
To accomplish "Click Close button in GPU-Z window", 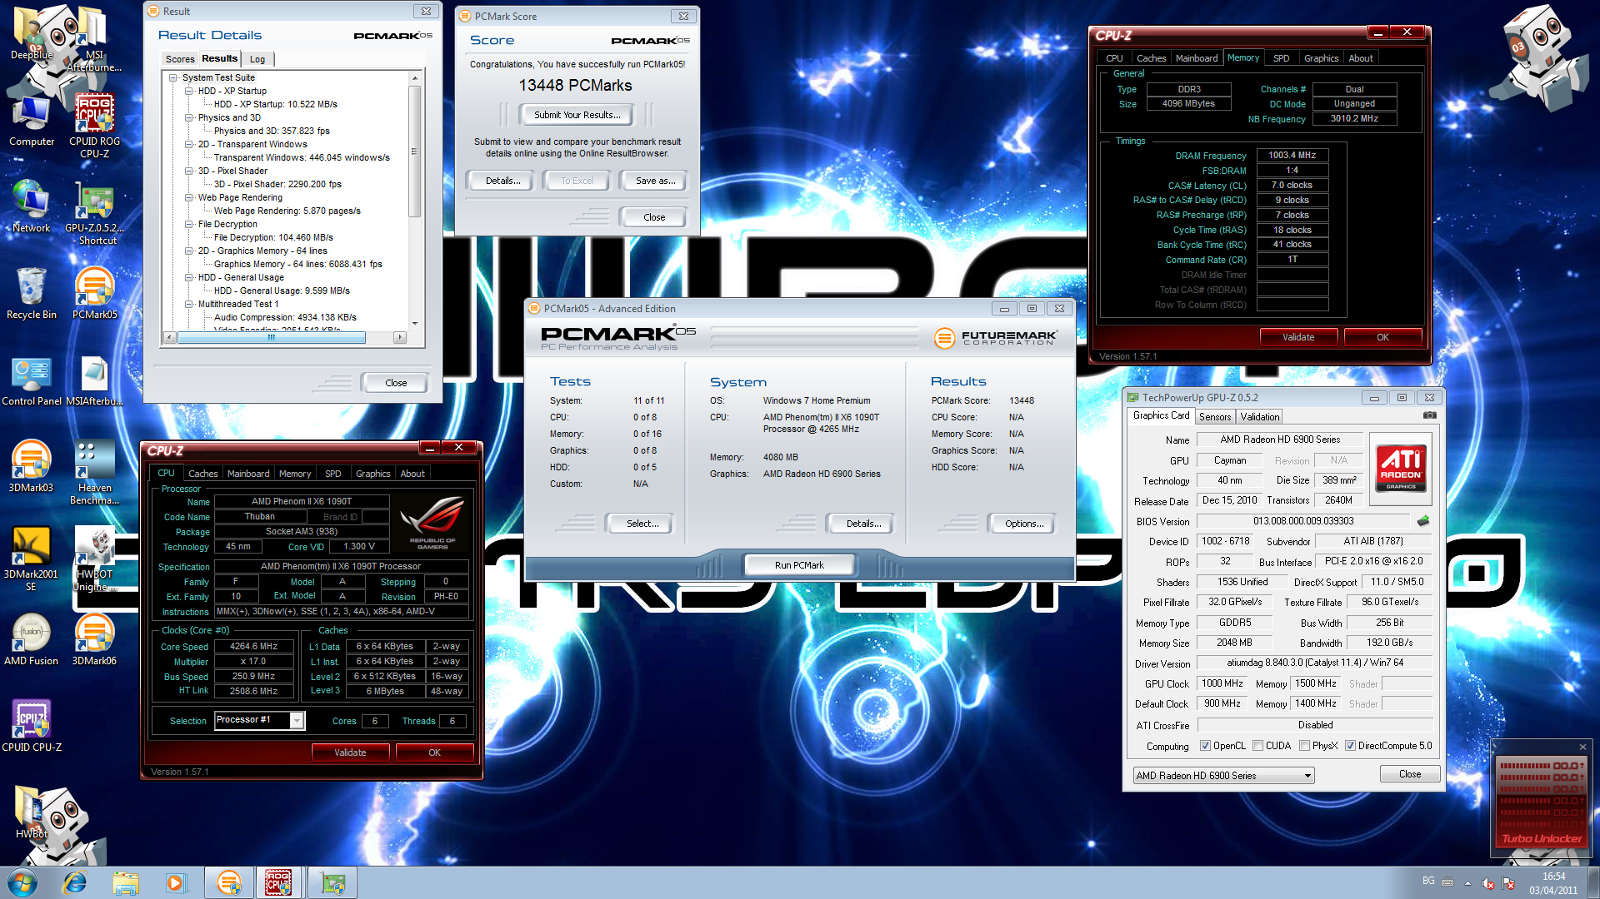I will coord(1410,774).
